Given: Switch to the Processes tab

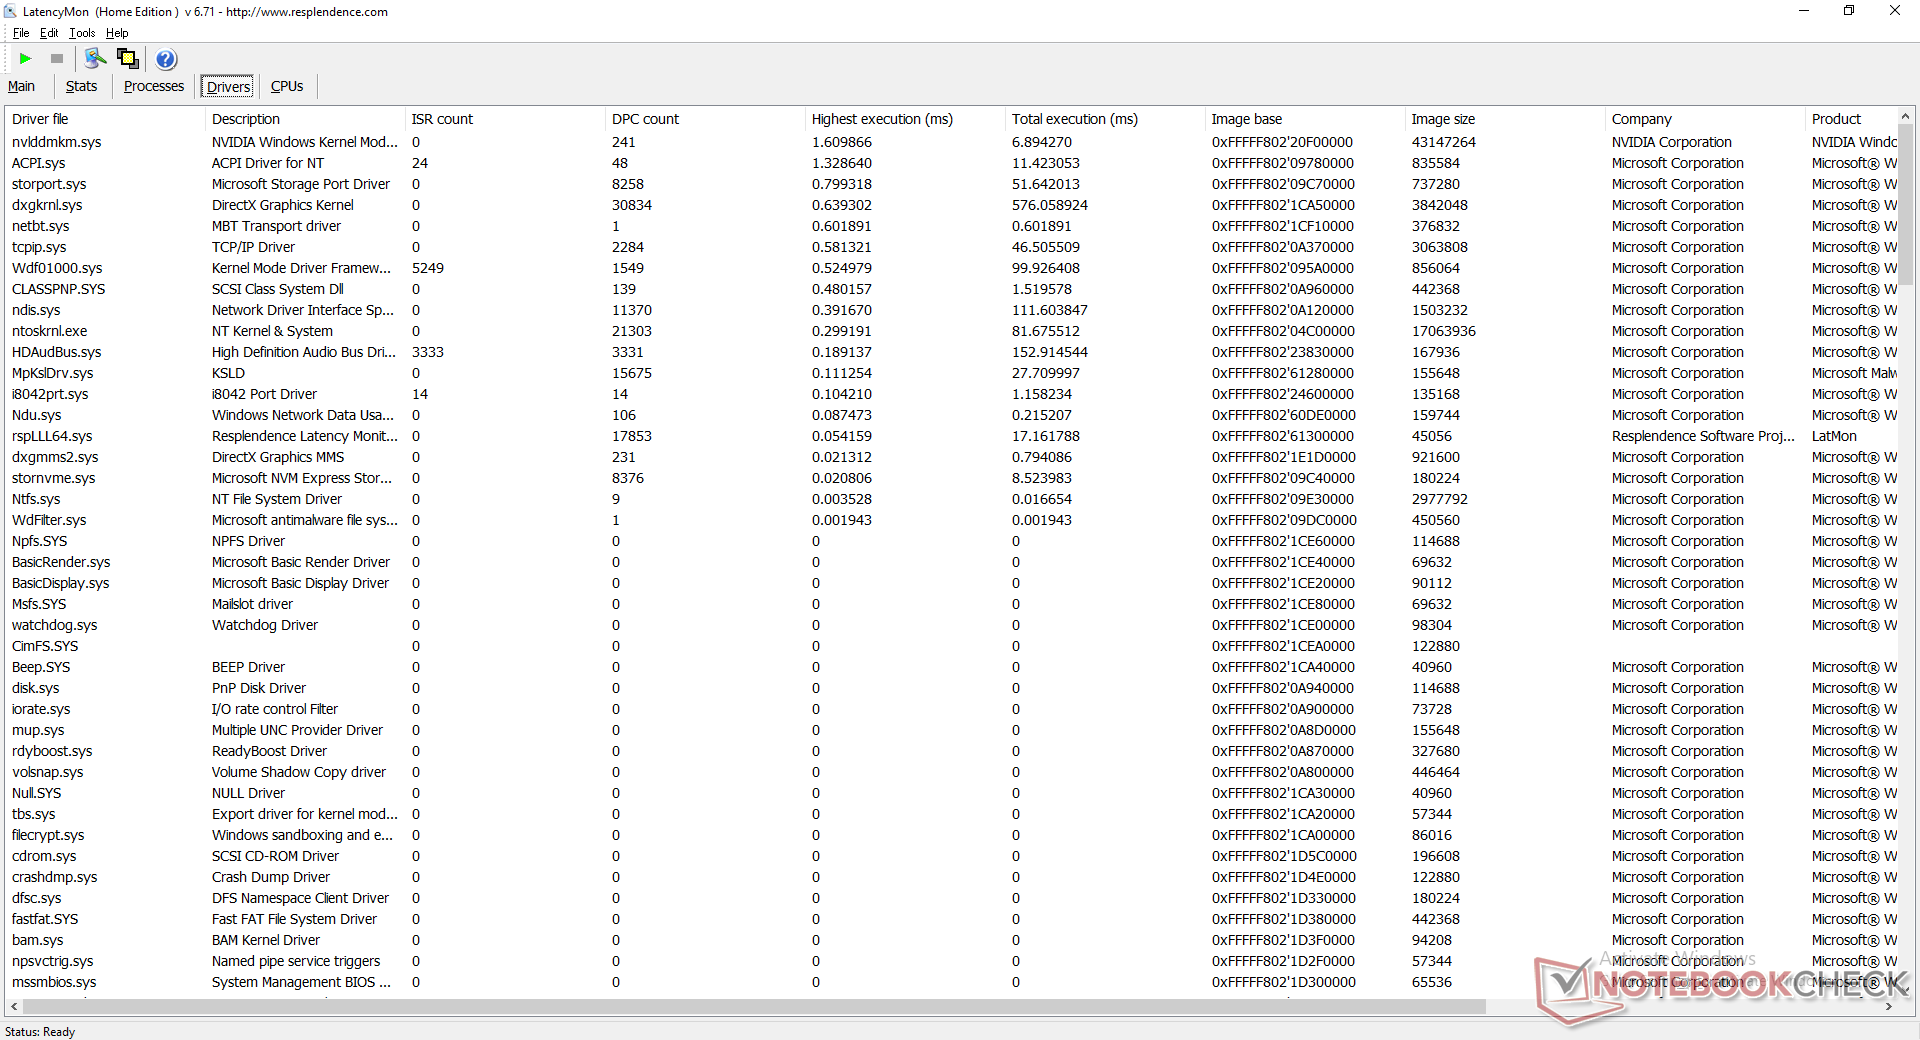Looking at the screenshot, I should (154, 86).
